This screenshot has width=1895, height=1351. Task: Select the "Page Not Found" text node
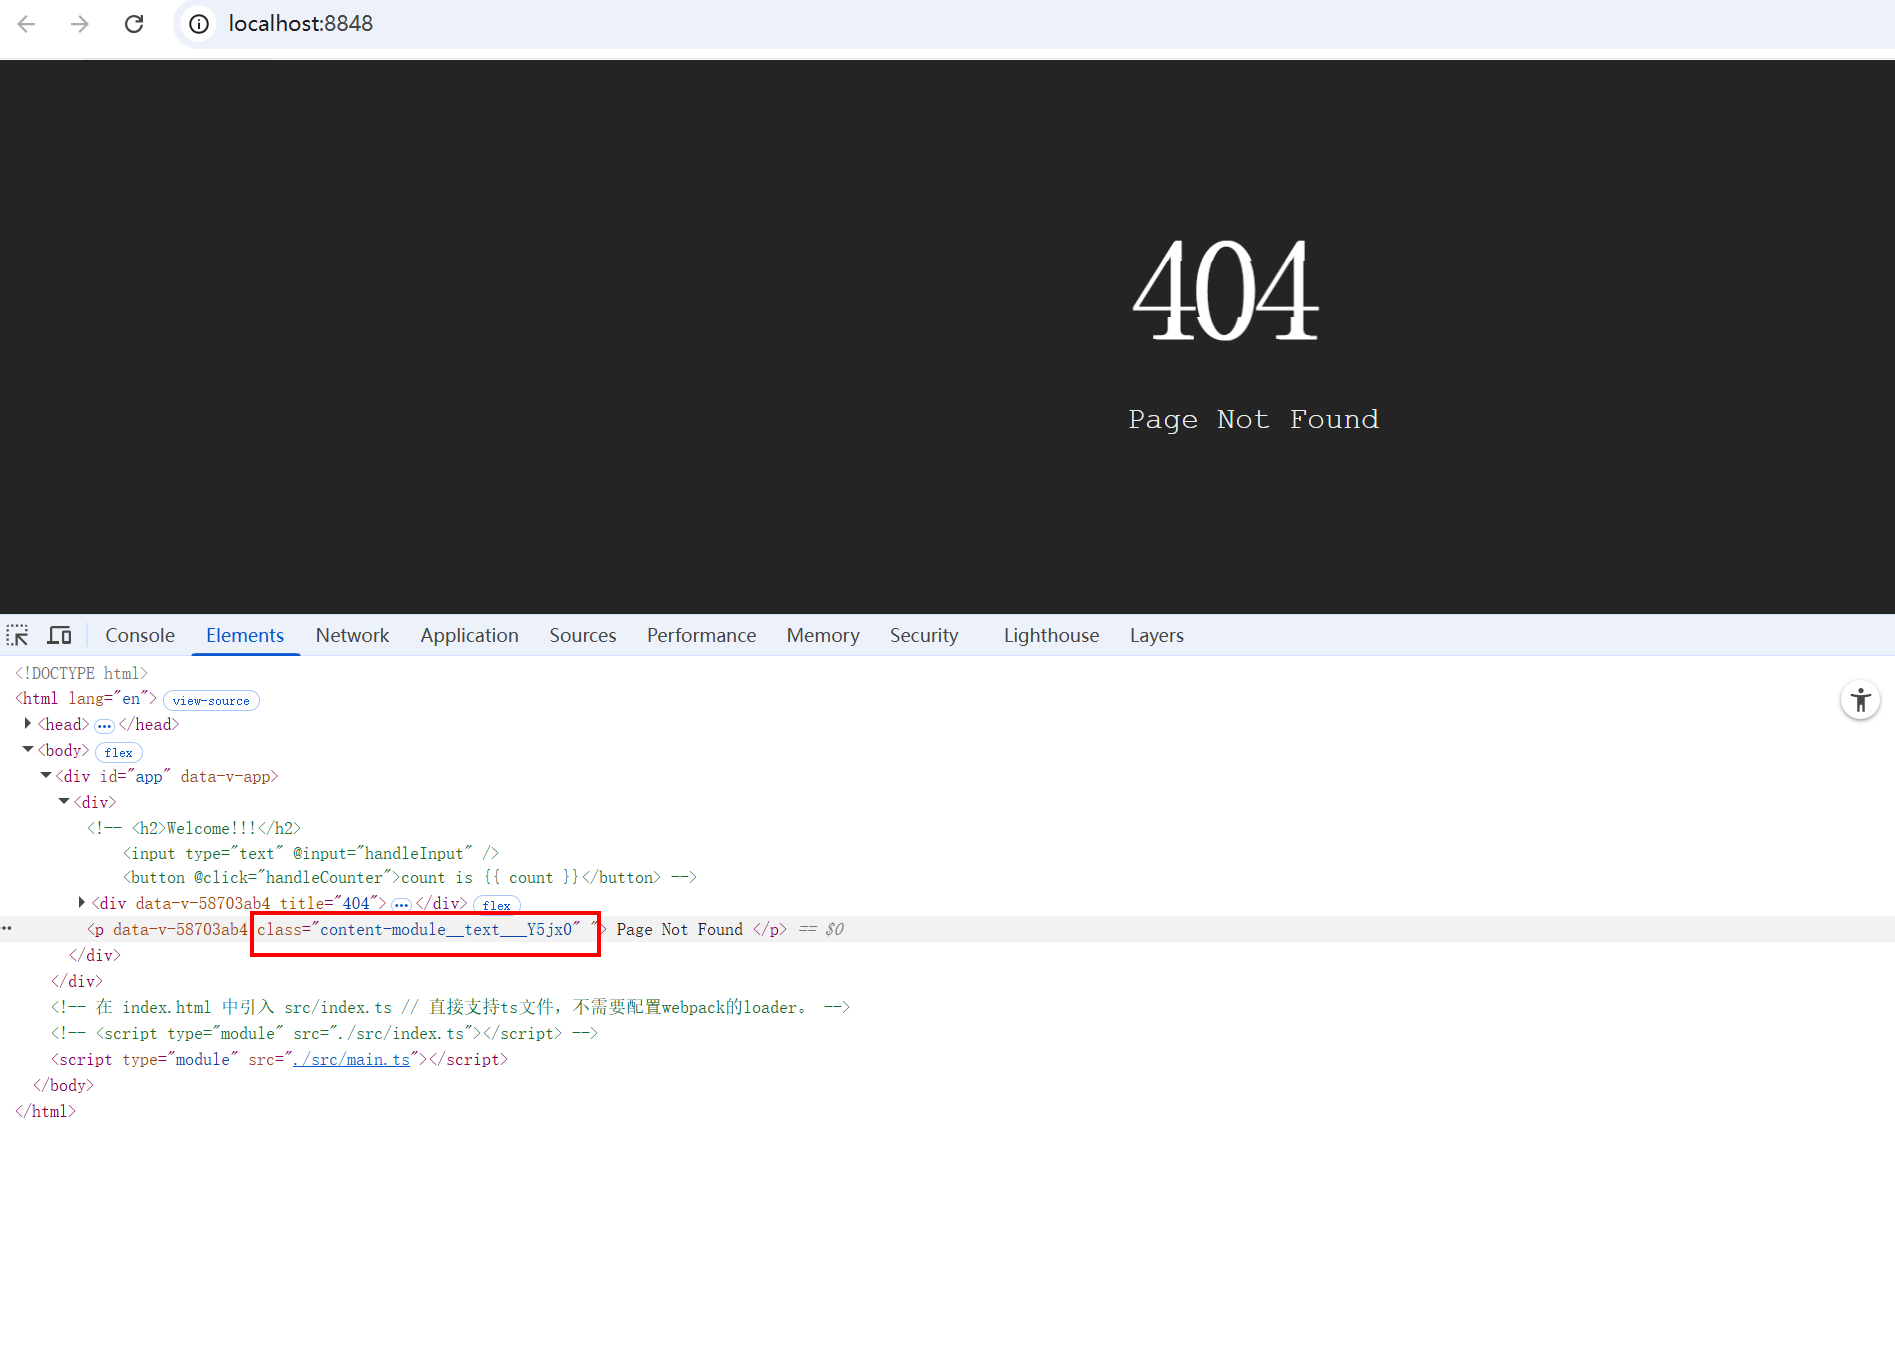679,929
